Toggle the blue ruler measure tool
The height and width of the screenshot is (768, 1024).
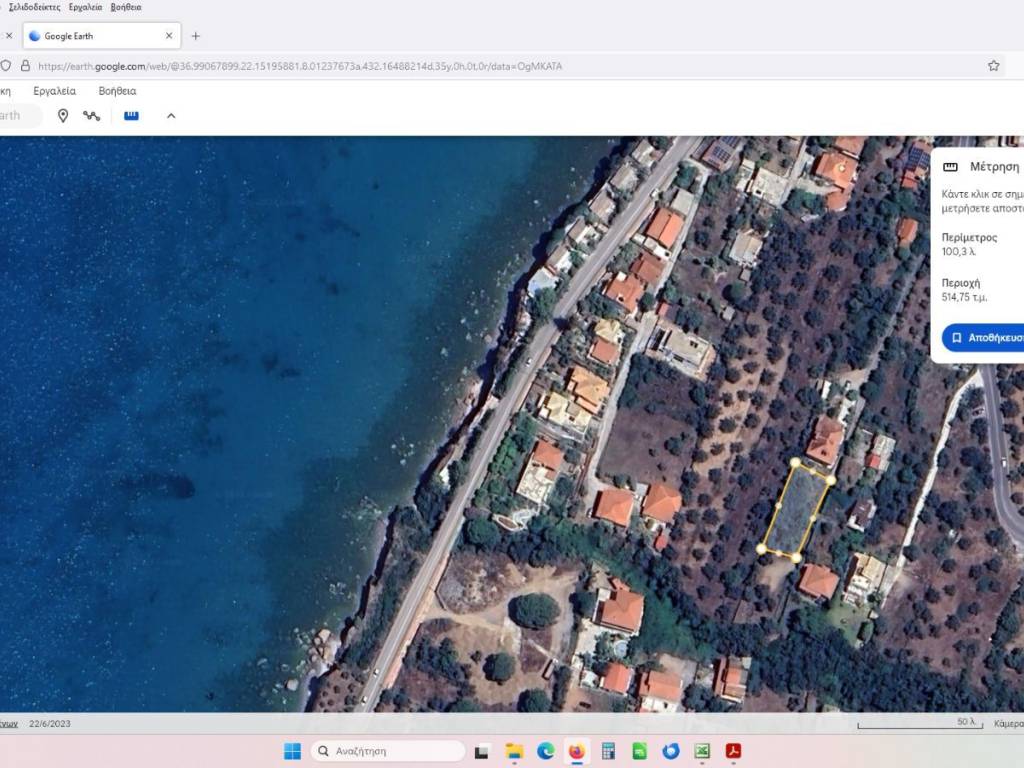(131, 116)
